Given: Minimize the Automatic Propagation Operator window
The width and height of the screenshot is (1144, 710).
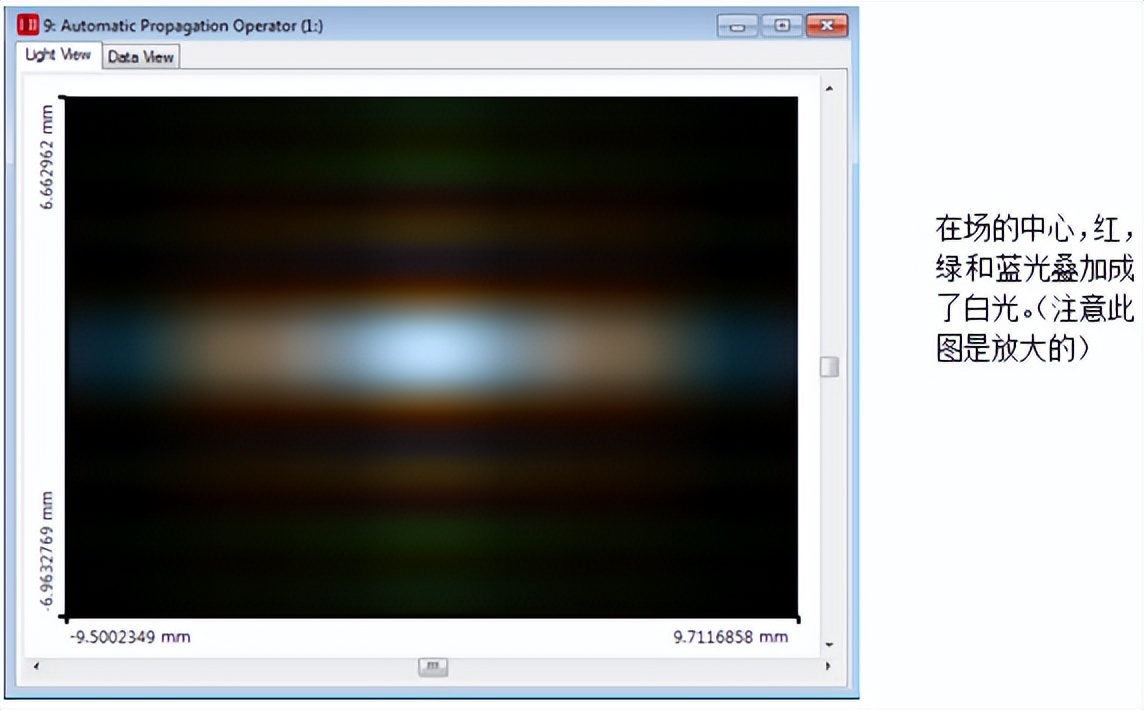Looking at the screenshot, I should [x=737, y=26].
